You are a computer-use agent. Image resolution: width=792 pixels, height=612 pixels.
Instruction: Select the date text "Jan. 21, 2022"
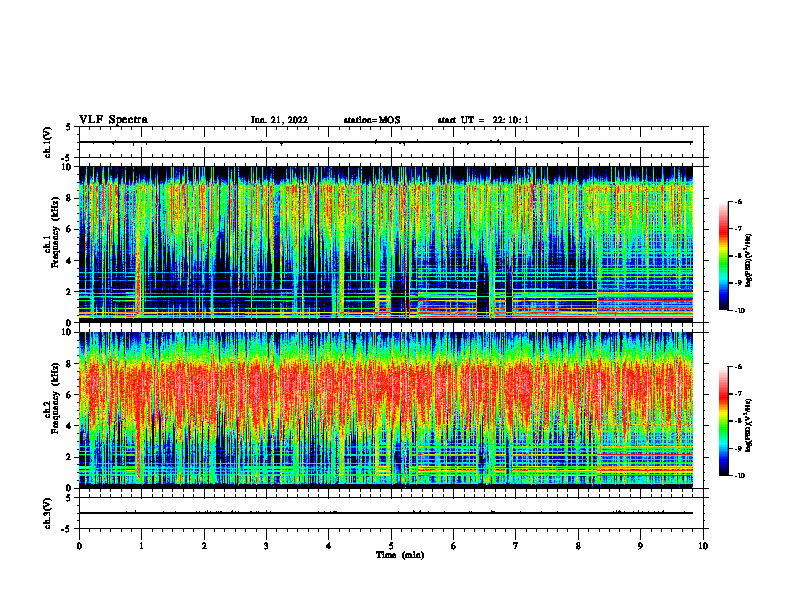(x=279, y=120)
